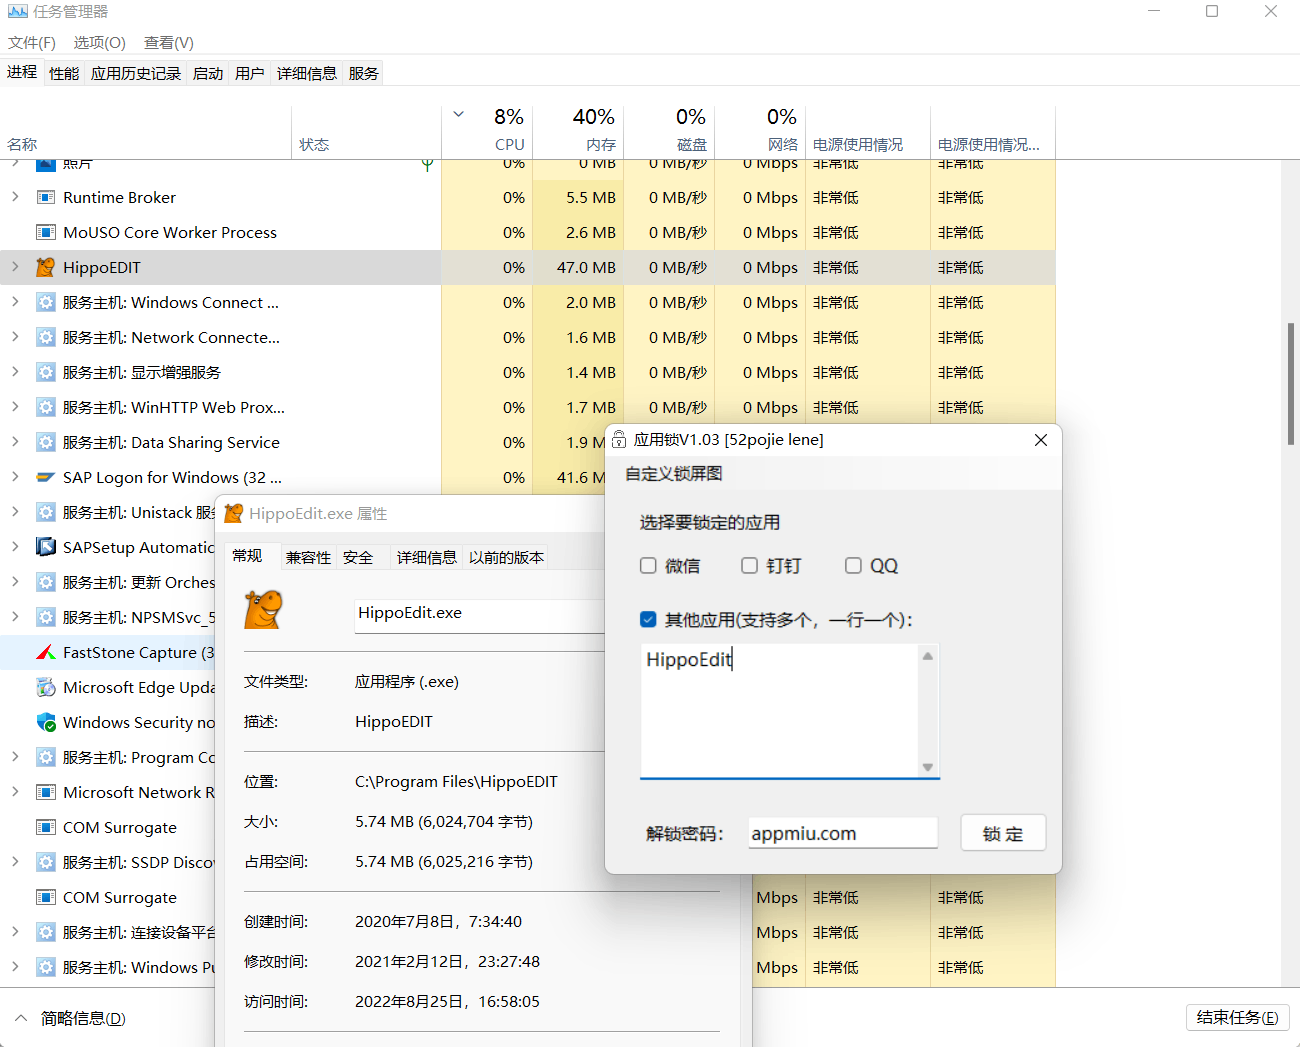Click the SAP Logon for Windows icon
The width and height of the screenshot is (1300, 1047).
click(x=45, y=477)
